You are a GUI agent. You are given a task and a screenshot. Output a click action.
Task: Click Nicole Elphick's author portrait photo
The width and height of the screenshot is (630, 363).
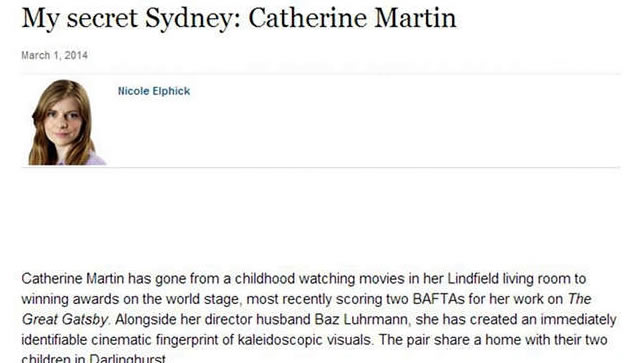pyautogui.click(x=67, y=122)
